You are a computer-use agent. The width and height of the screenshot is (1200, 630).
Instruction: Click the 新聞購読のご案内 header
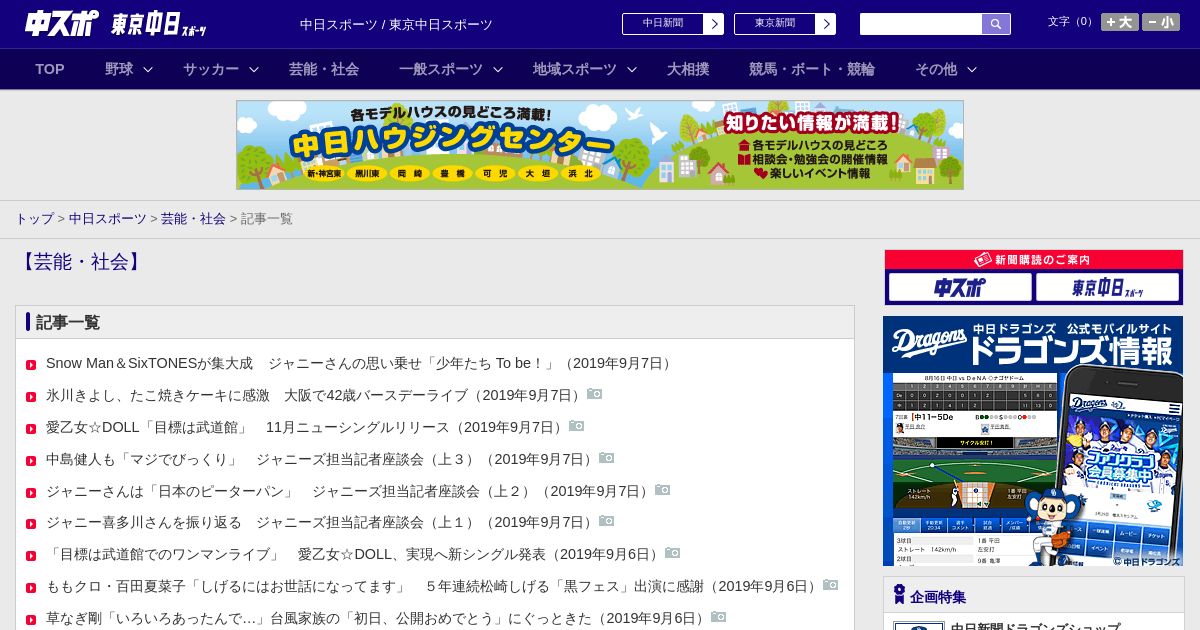tap(1034, 260)
